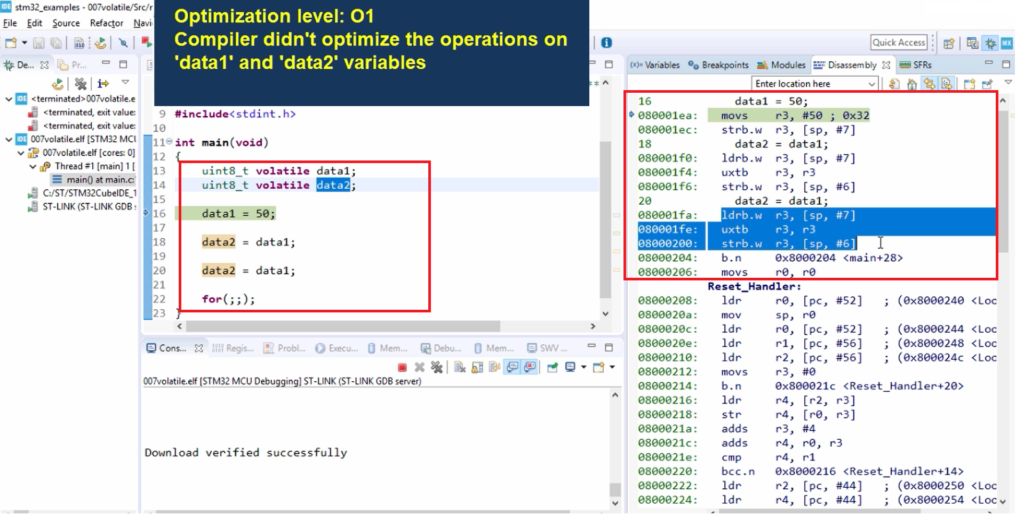Switch to the Debug perspective icon
Viewport: 1024px width, 515px height.
989,43
